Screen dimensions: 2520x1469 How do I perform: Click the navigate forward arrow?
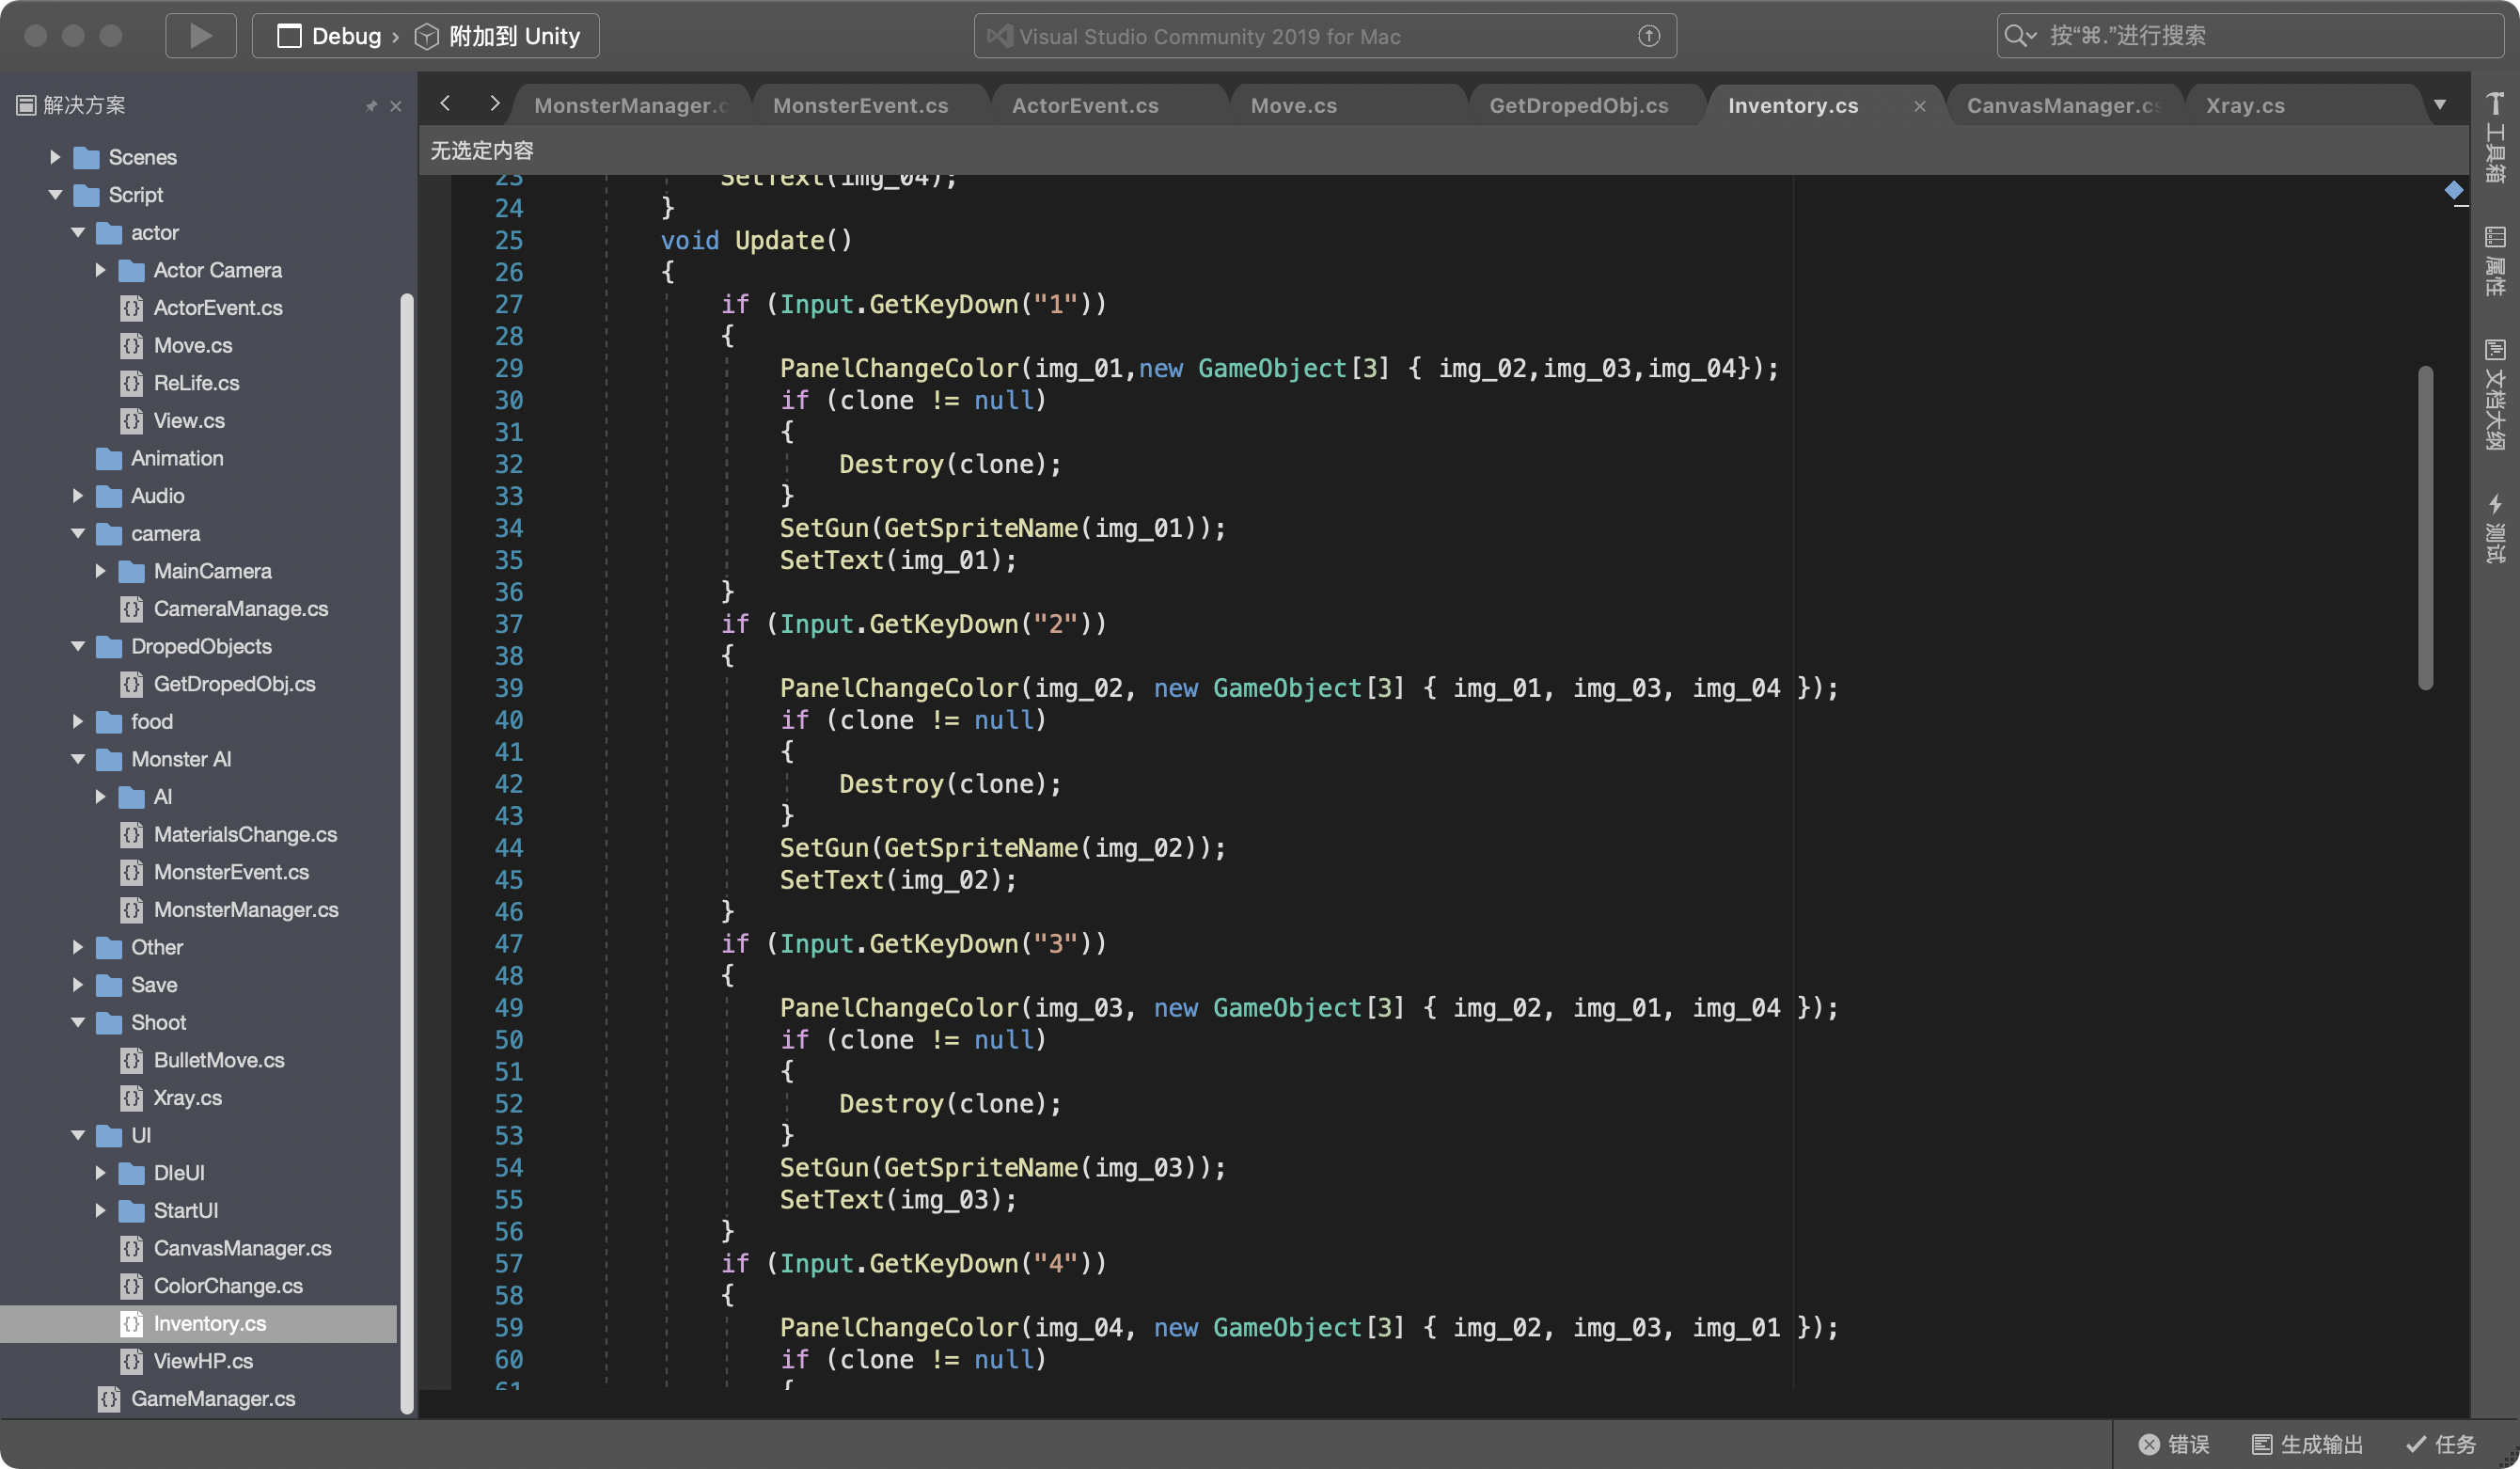(x=494, y=104)
